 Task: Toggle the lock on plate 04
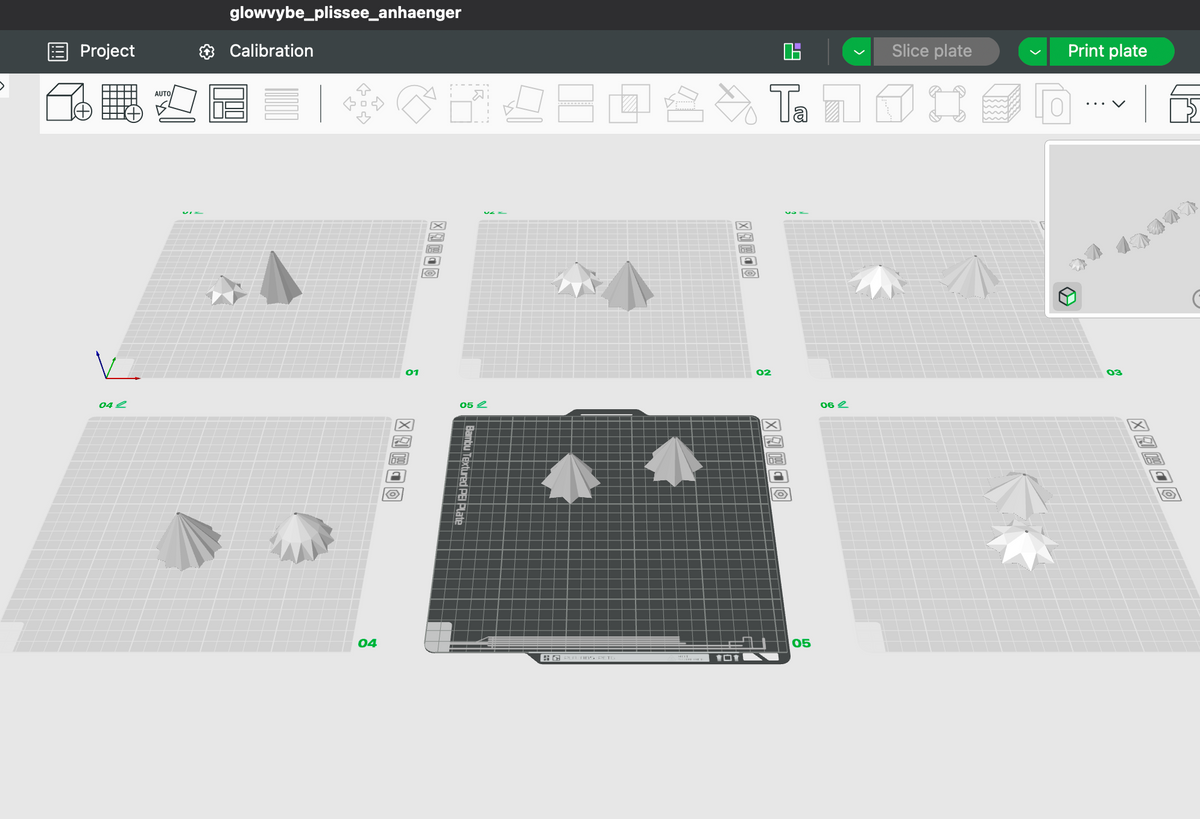pyautogui.click(x=396, y=476)
